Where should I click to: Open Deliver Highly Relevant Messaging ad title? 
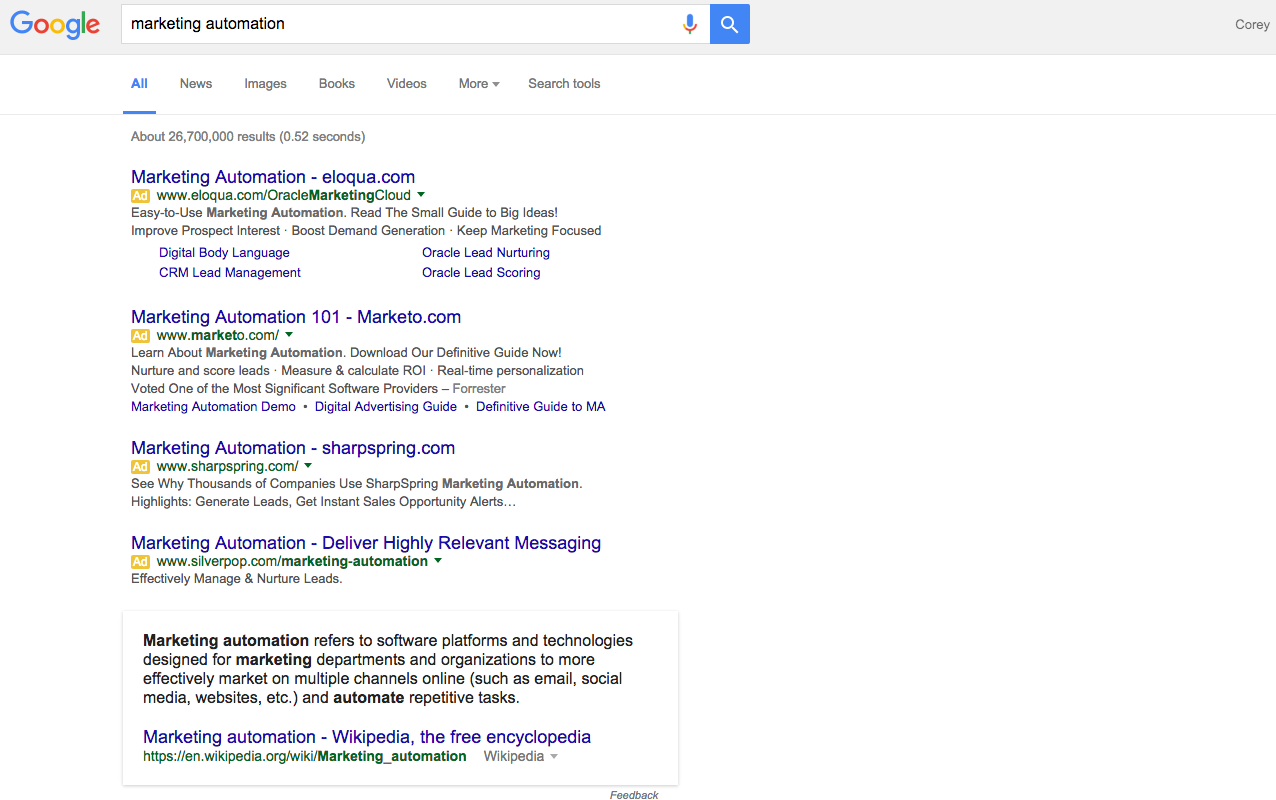[x=366, y=543]
